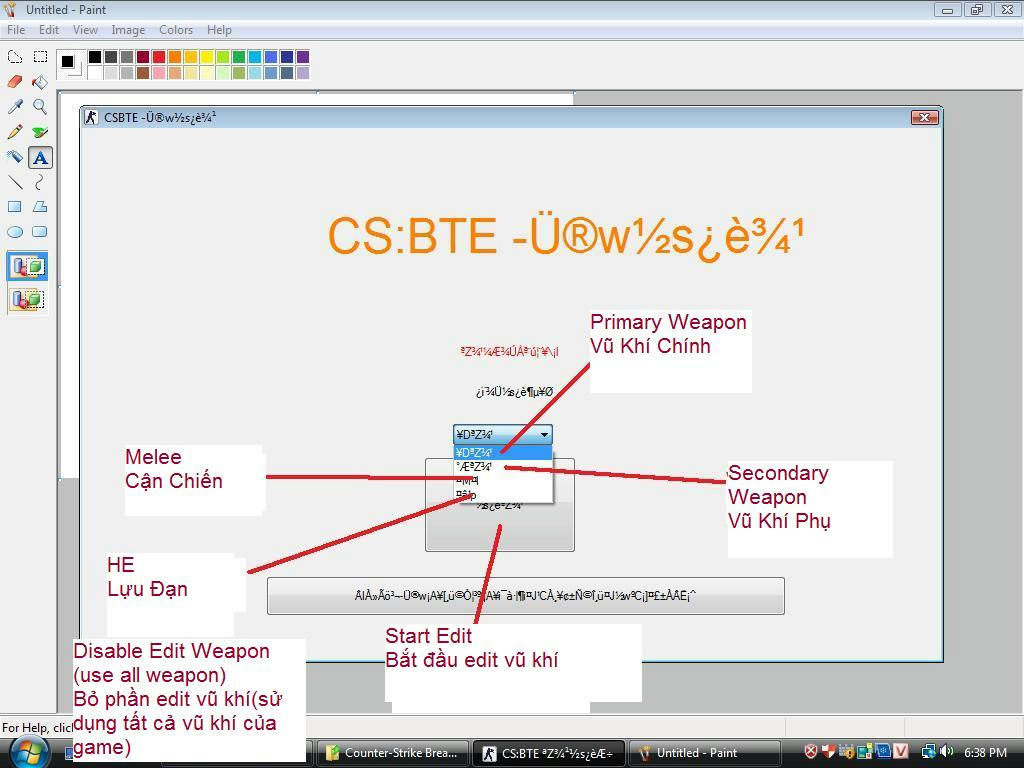Select highlighted first item in CSBTE dropdown list
The height and width of the screenshot is (768, 1024).
click(x=503, y=453)
